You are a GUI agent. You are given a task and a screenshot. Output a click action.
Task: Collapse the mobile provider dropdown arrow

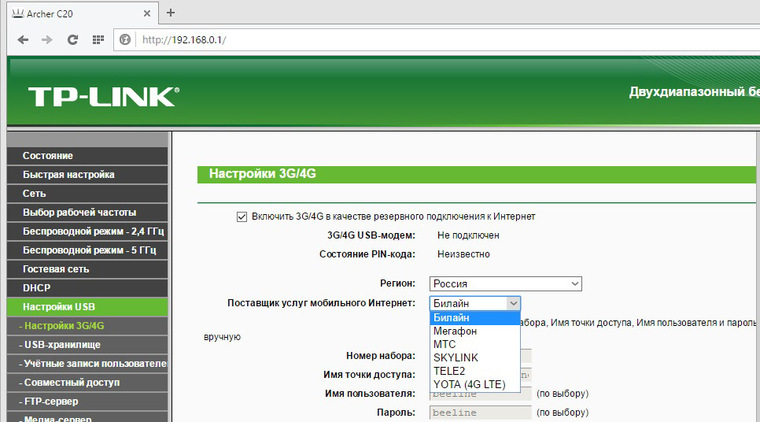pyautogui.click(x=513, y=303)
